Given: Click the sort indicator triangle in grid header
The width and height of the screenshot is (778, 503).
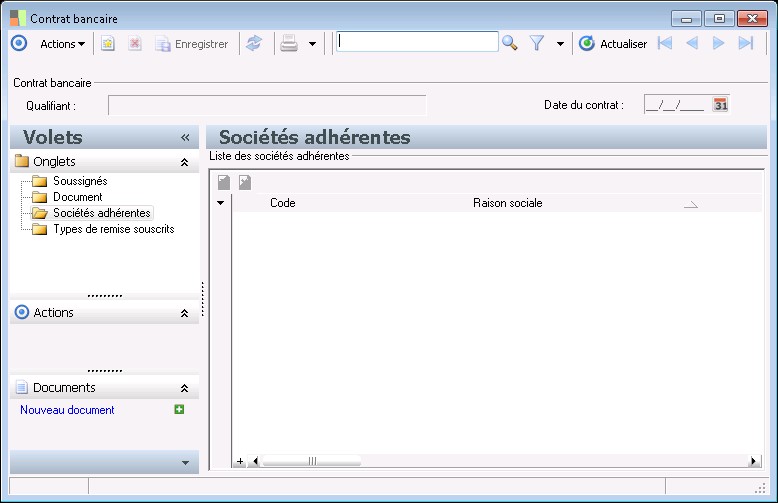Looking at the screenshot, I should [x=691, y=204].
